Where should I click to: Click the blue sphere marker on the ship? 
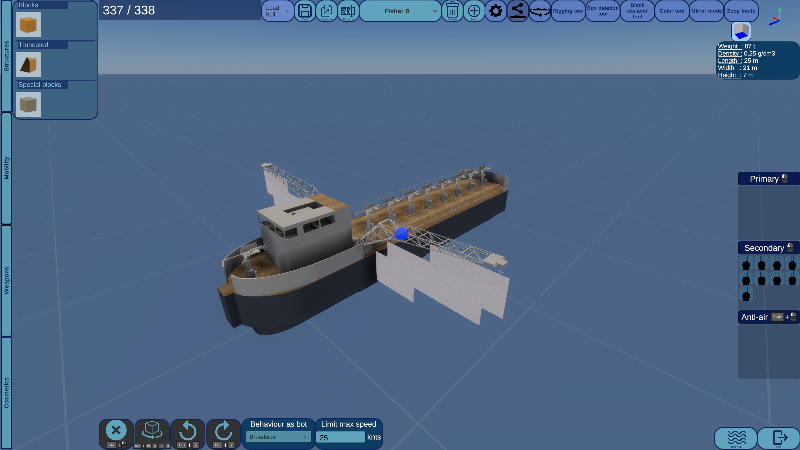402,234
